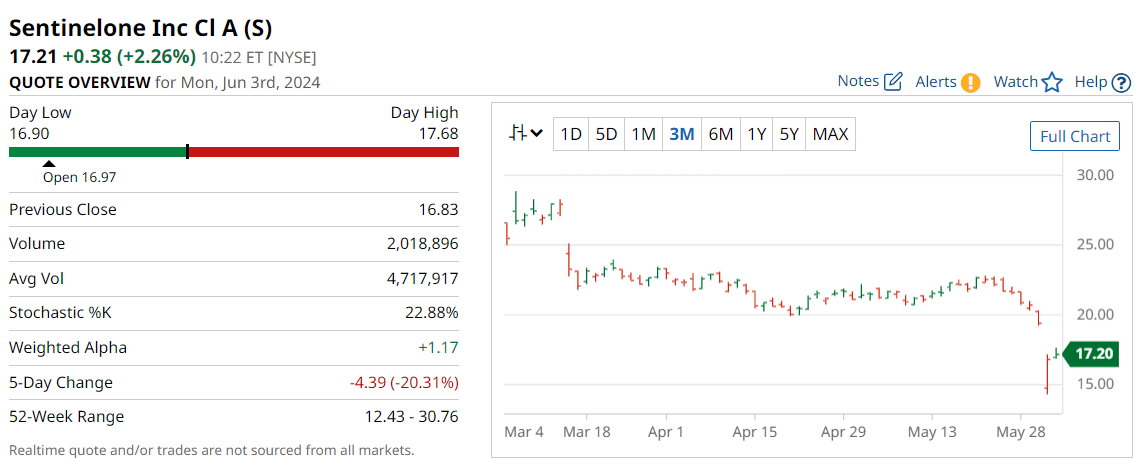Select the 5Y chart range
This screenshot has height=472, width=1138.
click(x=789, y=134)
